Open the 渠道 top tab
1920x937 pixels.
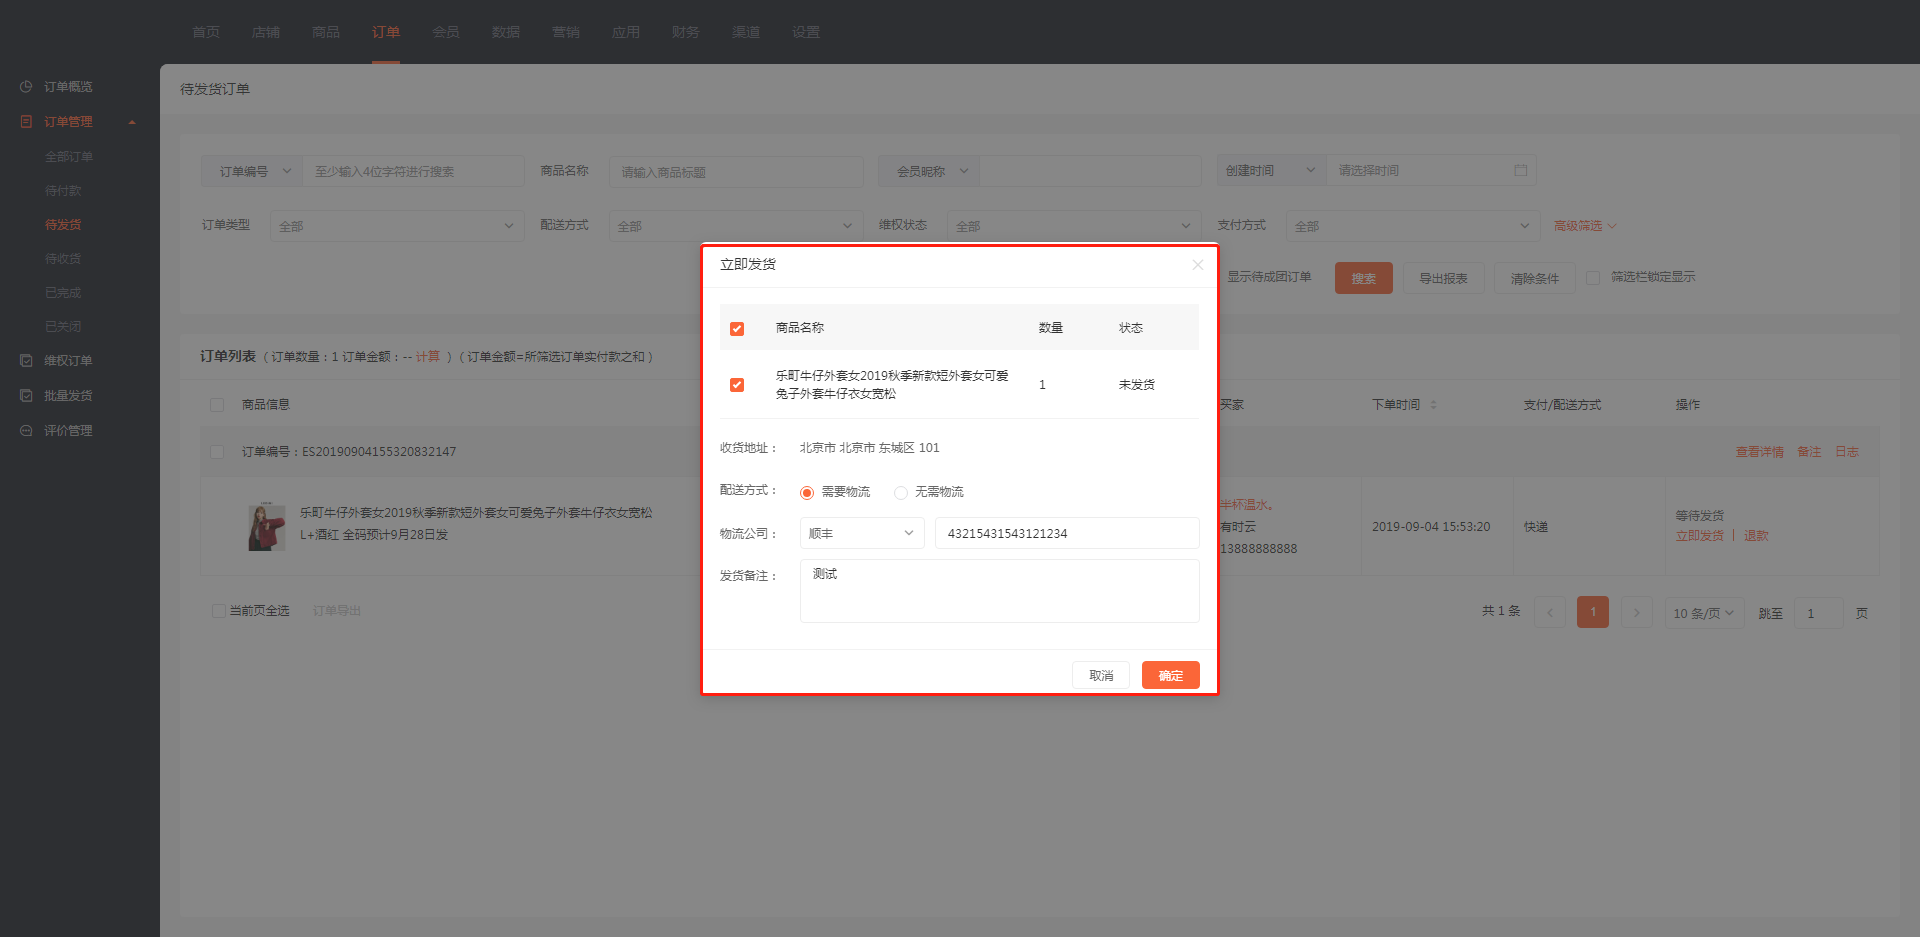pyautogui.click(x=746, y=32)
